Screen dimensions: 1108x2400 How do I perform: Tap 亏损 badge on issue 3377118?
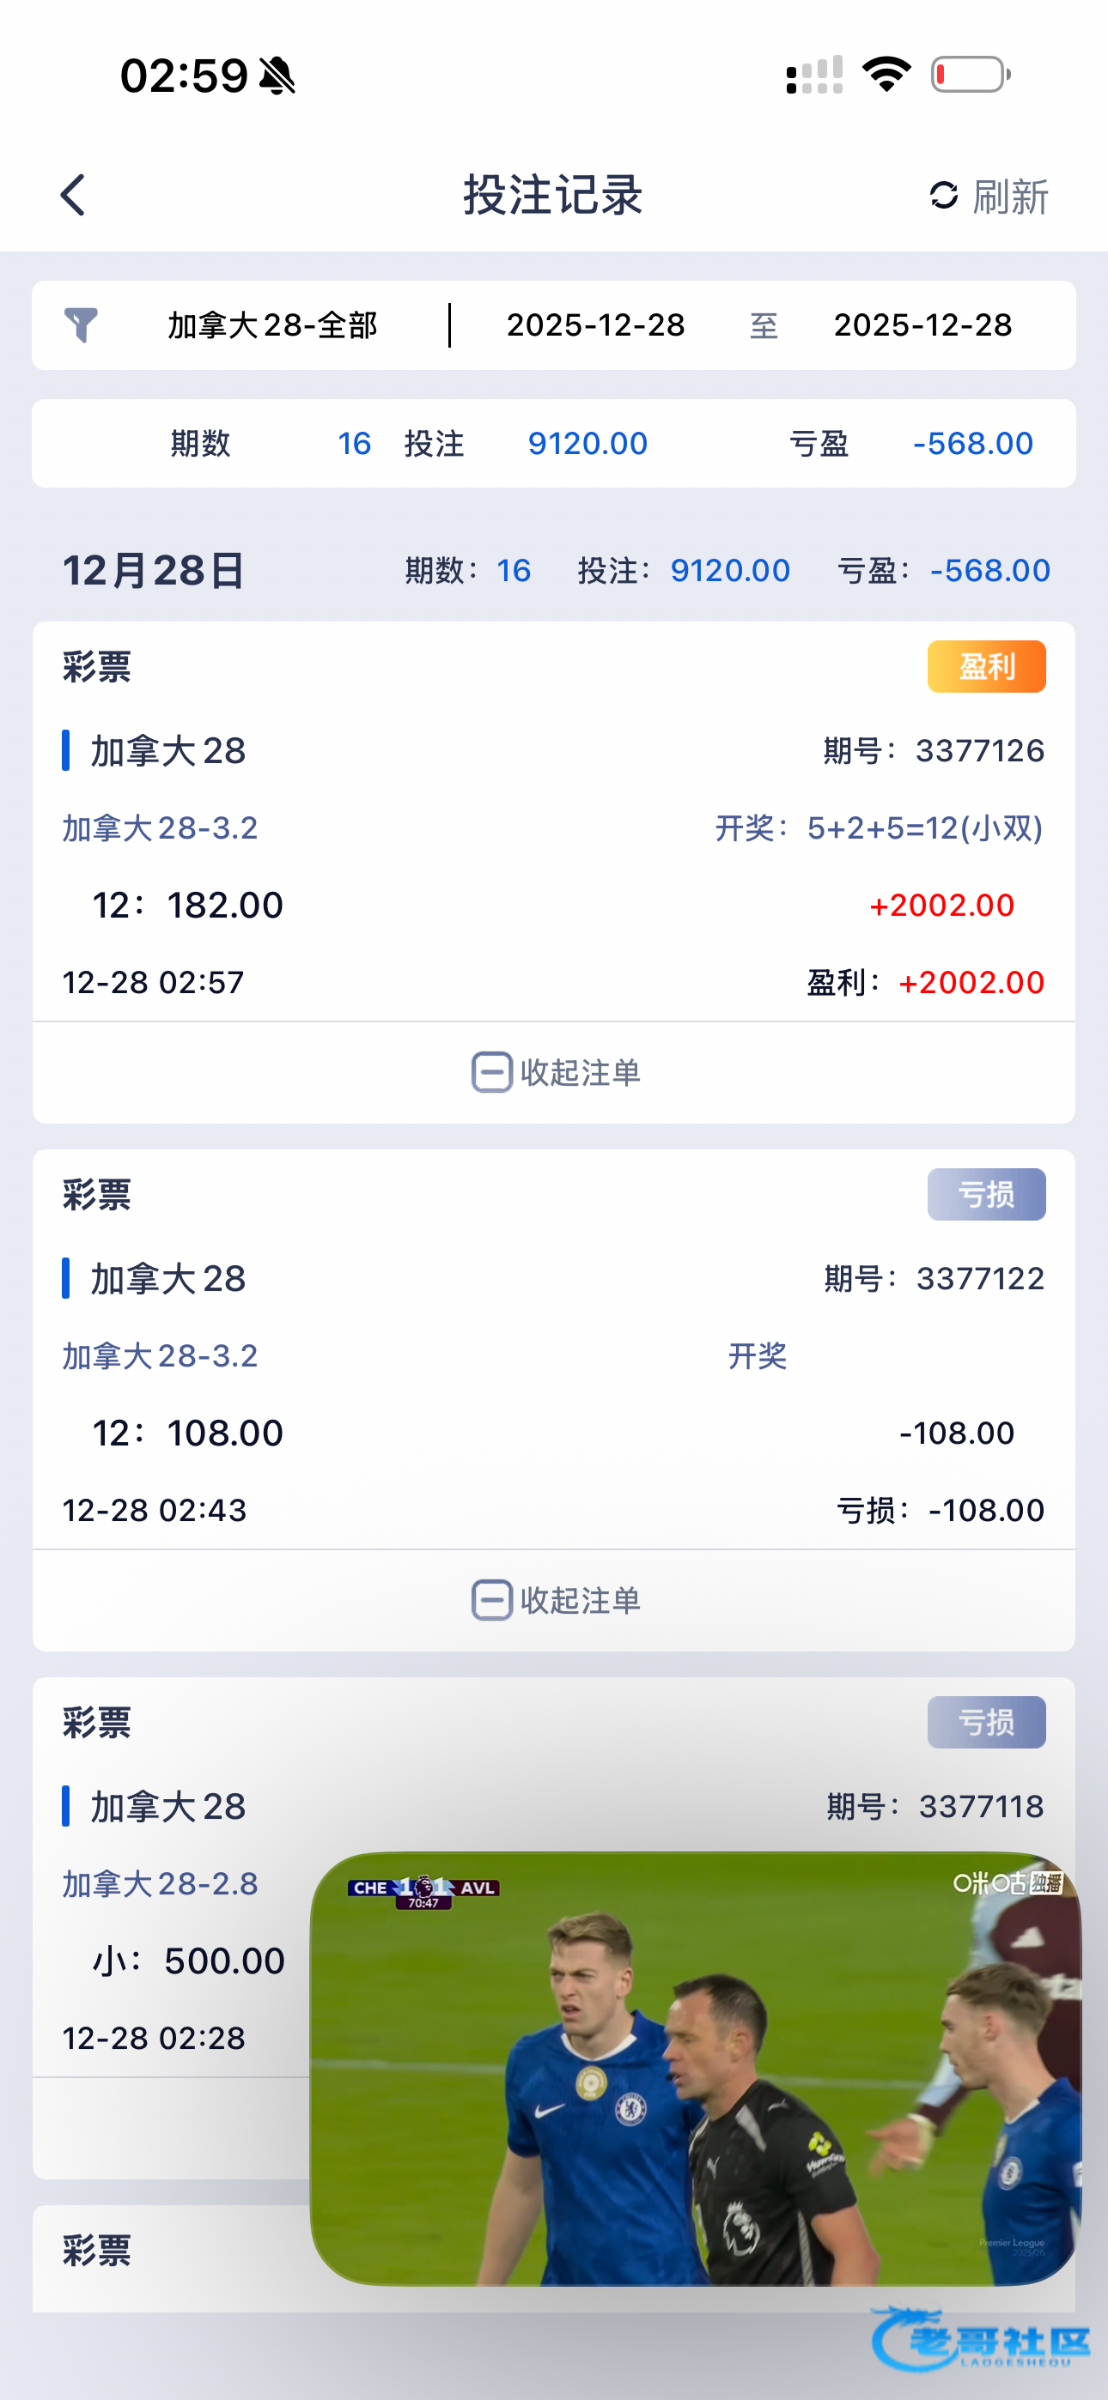(x=986, y=1722)
